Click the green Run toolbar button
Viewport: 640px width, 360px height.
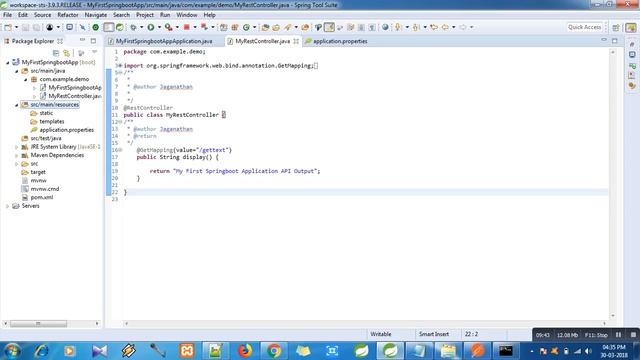click(151, 27)
